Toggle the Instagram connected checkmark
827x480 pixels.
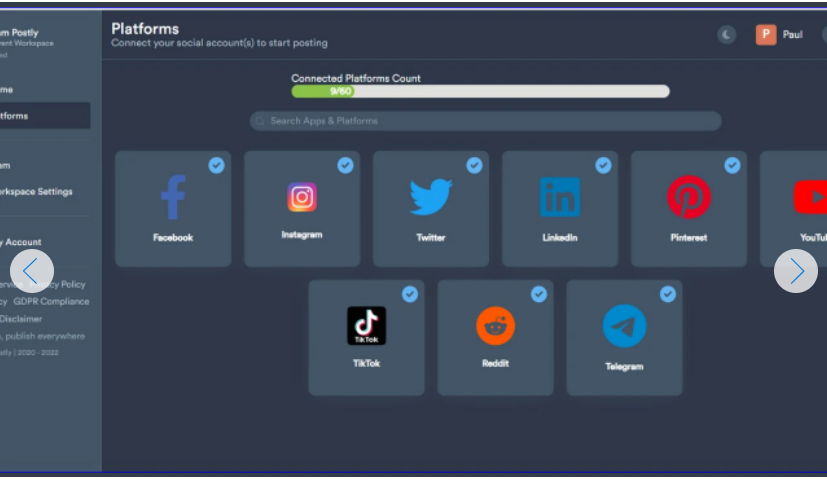tap(345, 166)
